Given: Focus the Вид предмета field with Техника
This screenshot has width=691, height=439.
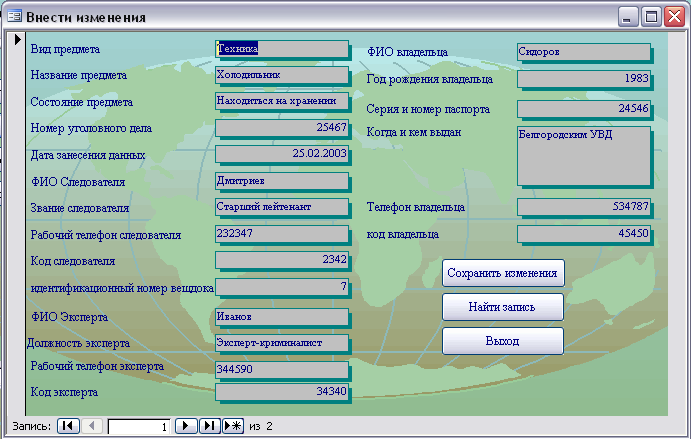Looking at the screenshot, I should tap(282, 48).
